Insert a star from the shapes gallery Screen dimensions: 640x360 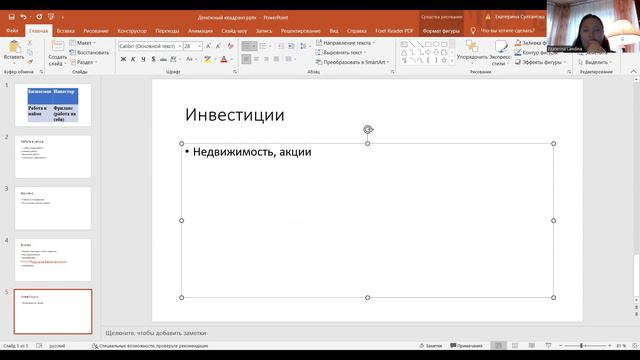[444, 60]
